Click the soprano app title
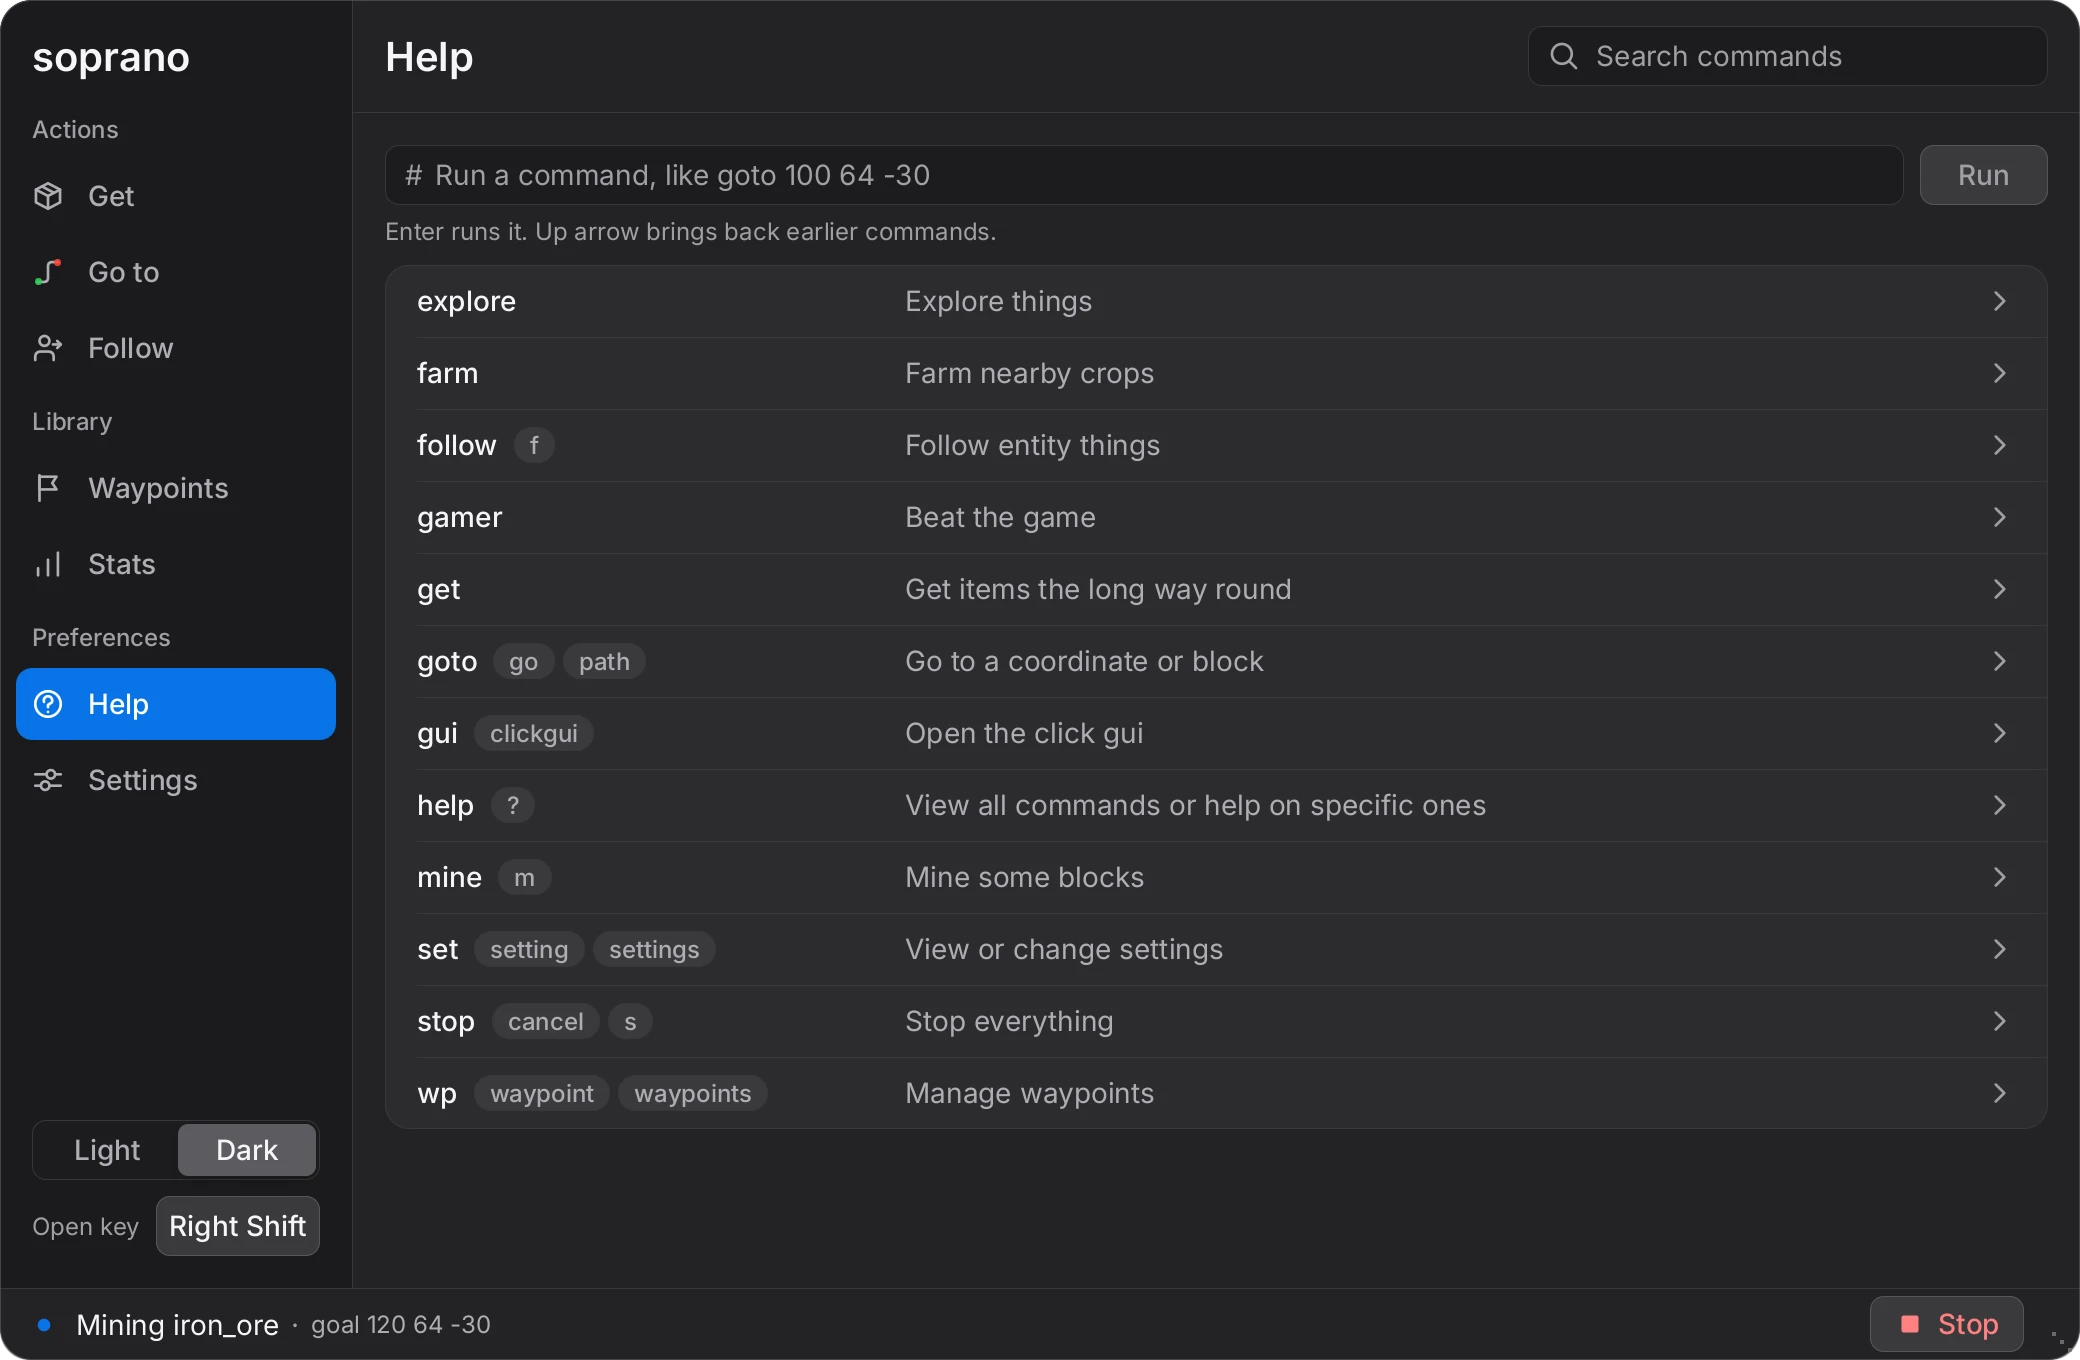This screenshot has width=2080, height=1360. tap(111, 58)
